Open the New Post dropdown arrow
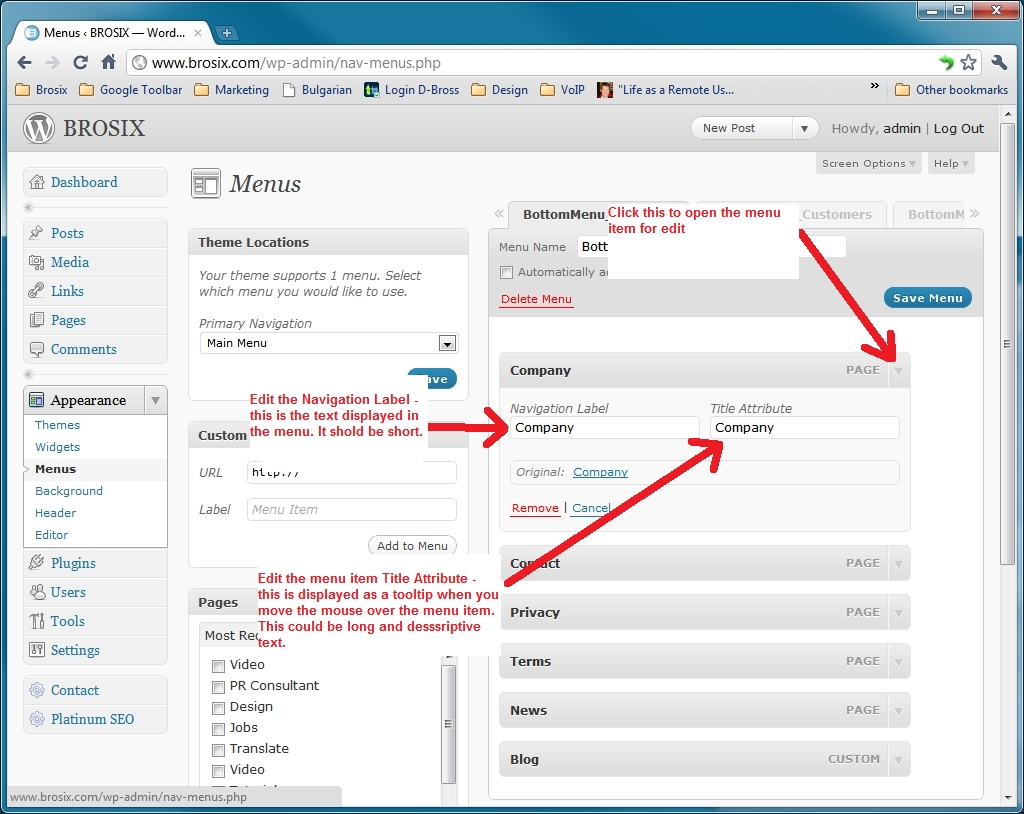Screen dimensions: 1024x814 tap(805, 129)
